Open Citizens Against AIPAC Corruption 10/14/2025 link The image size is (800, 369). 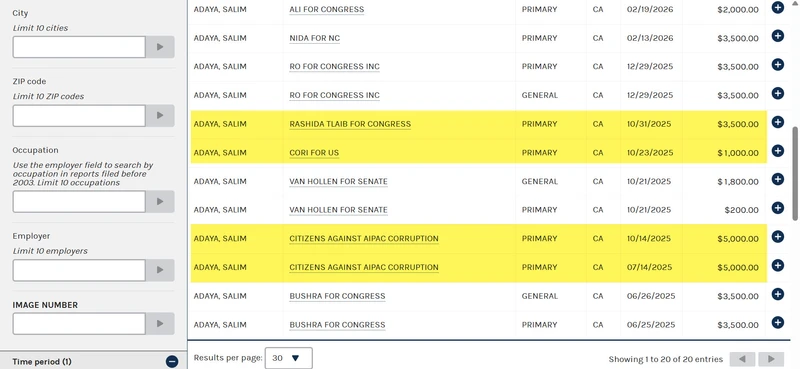[364, 238]
